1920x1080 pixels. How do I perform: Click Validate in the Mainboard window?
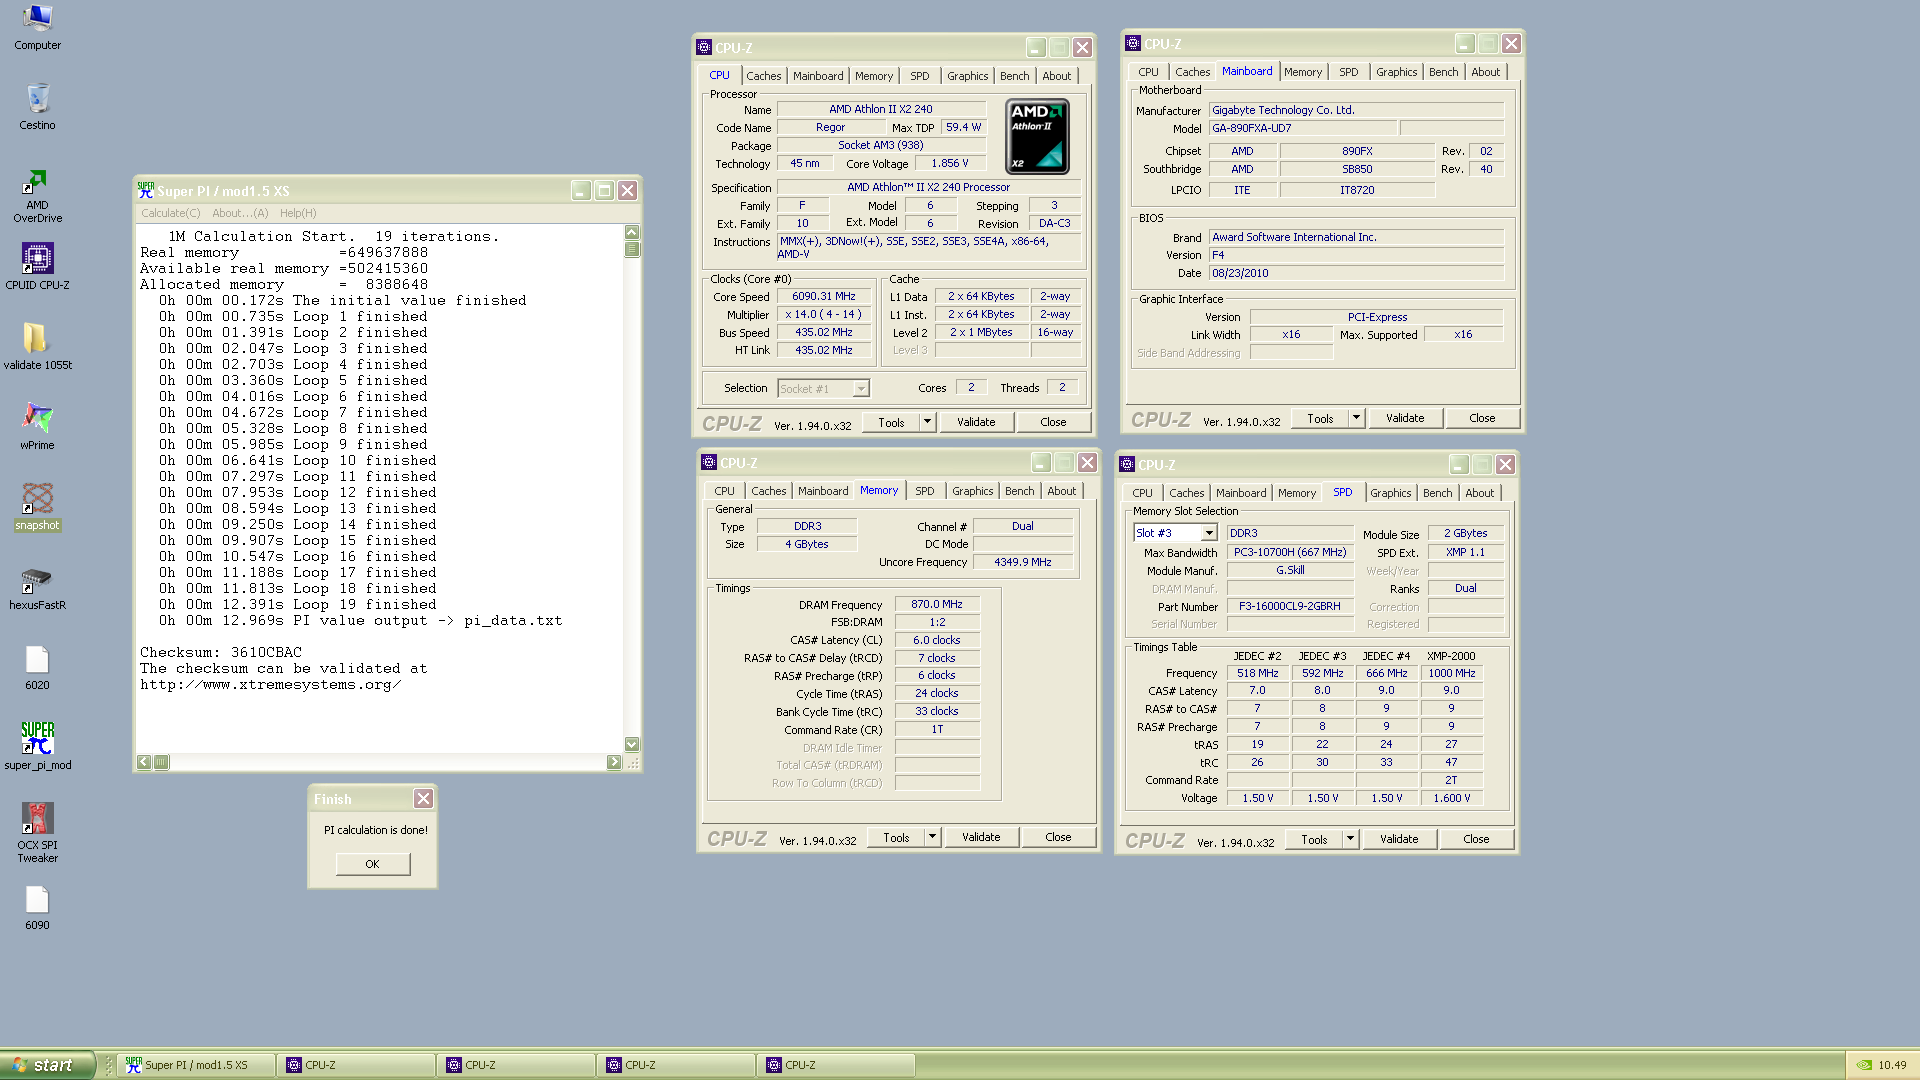(1405, 418)
